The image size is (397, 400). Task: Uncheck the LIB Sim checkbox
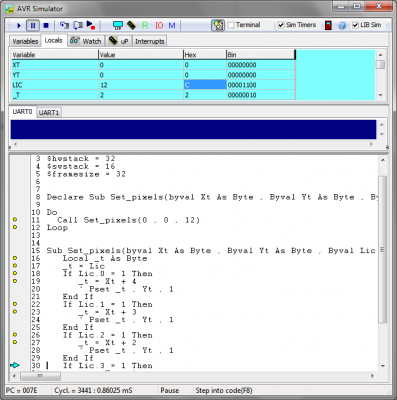355,25
